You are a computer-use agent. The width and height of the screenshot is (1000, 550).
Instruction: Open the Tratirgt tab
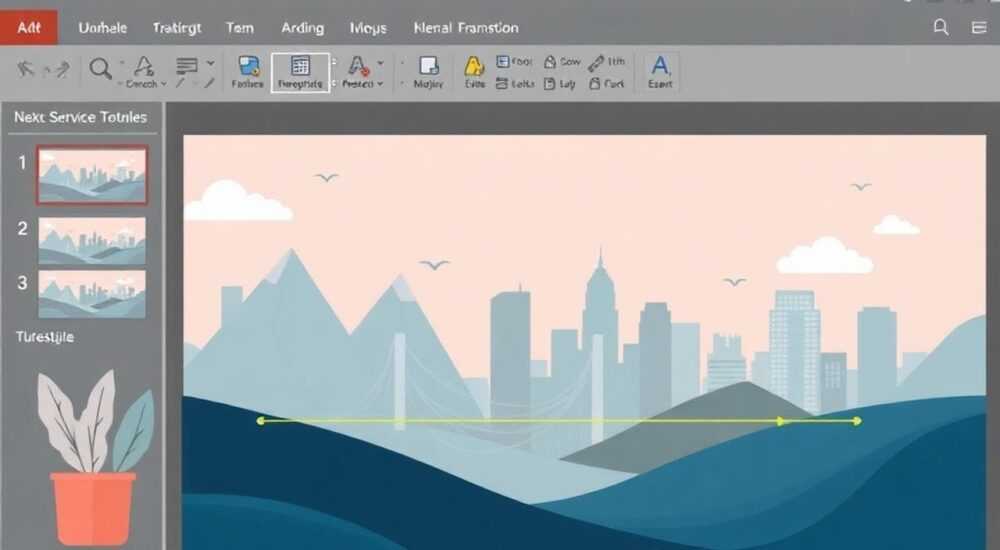177,28
